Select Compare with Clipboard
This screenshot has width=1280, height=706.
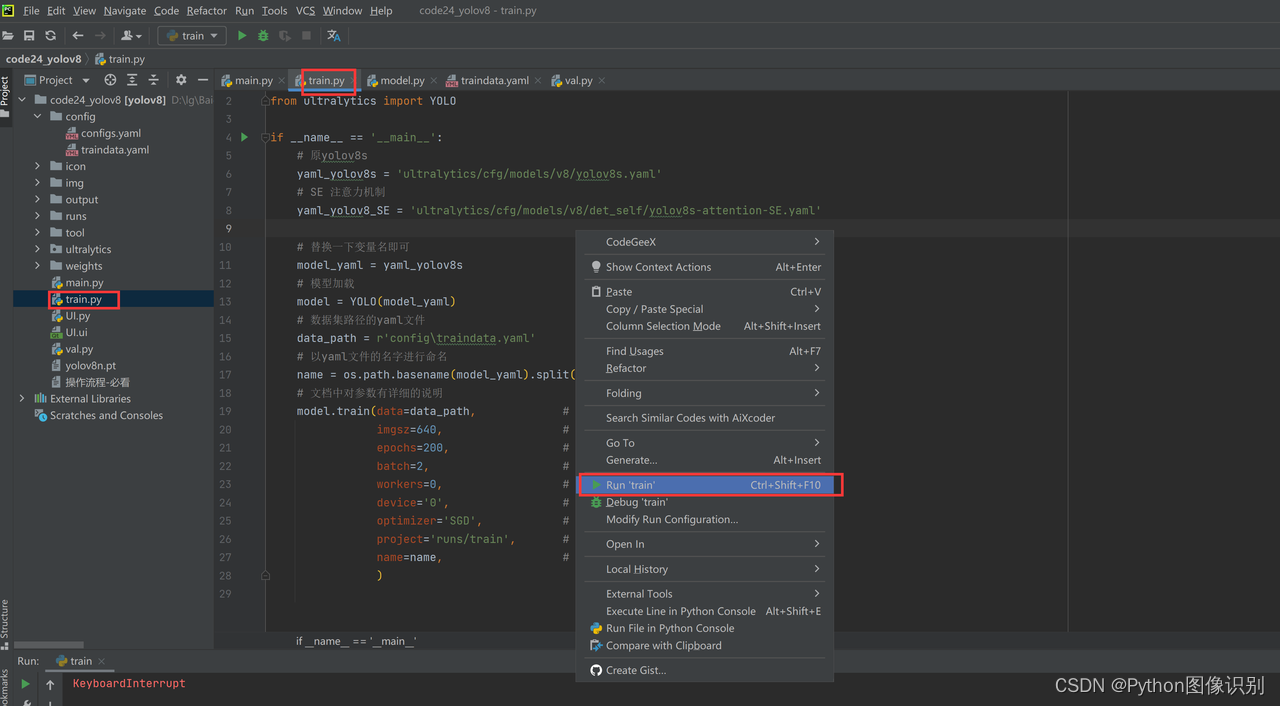click(x=705, y=645)
